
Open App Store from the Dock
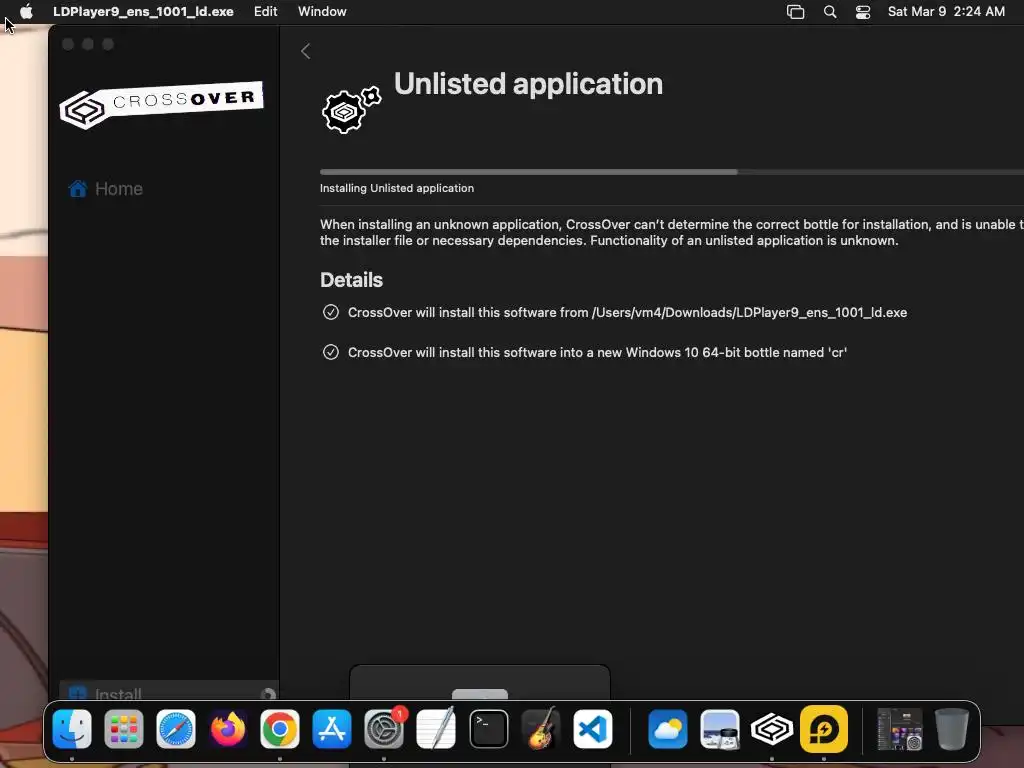point(332,729)
